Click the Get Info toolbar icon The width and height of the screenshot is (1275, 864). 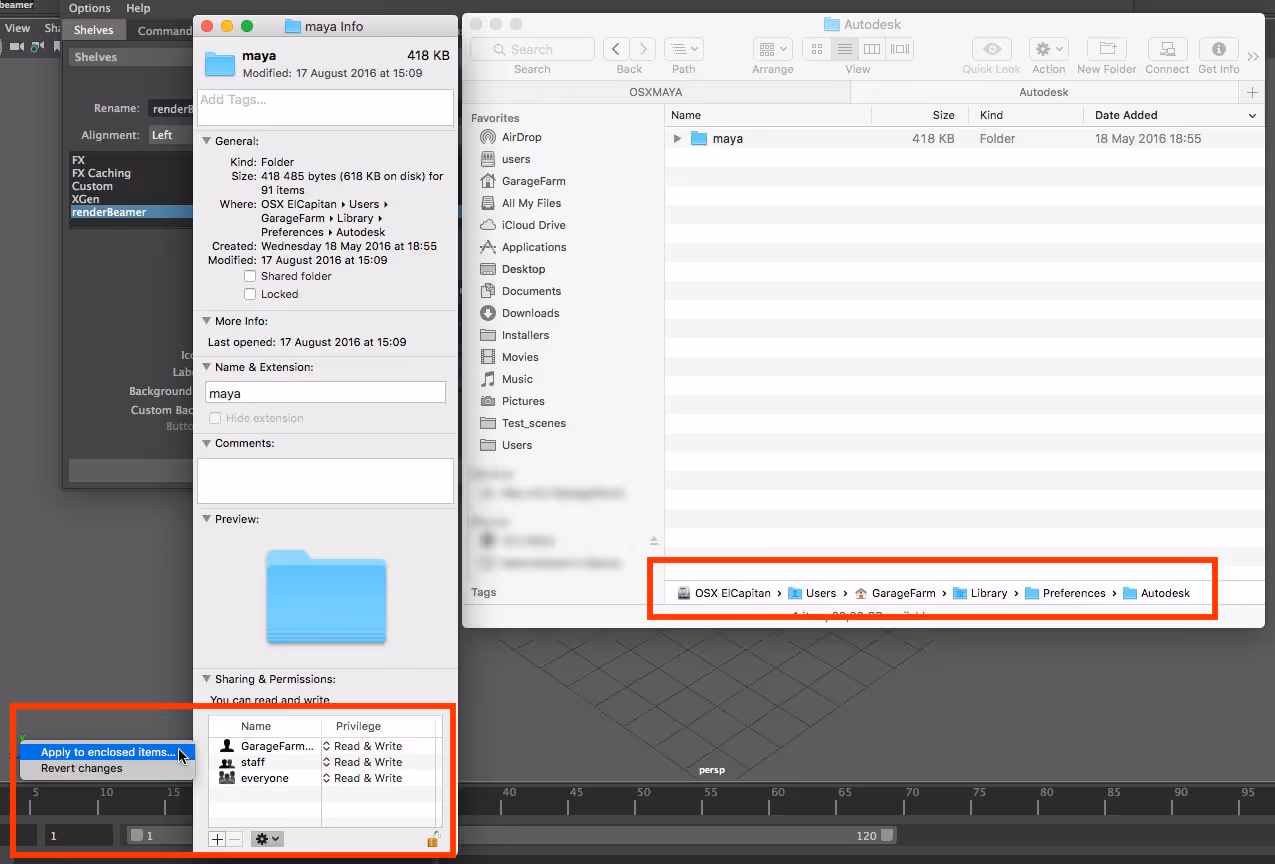click(x=1218, y=48)
